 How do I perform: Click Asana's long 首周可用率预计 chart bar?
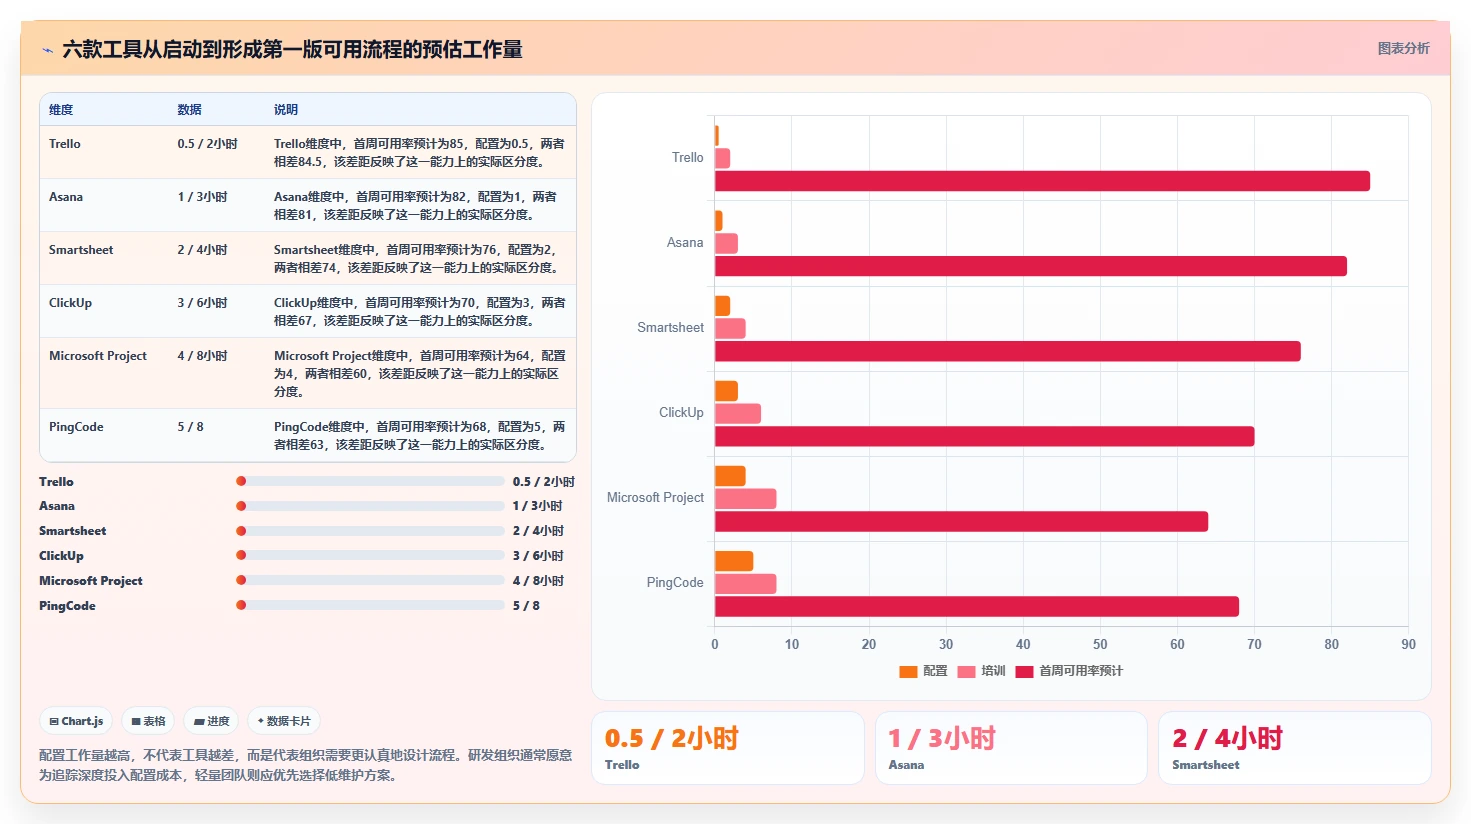pyautogui.click(x=1031, y=266)
